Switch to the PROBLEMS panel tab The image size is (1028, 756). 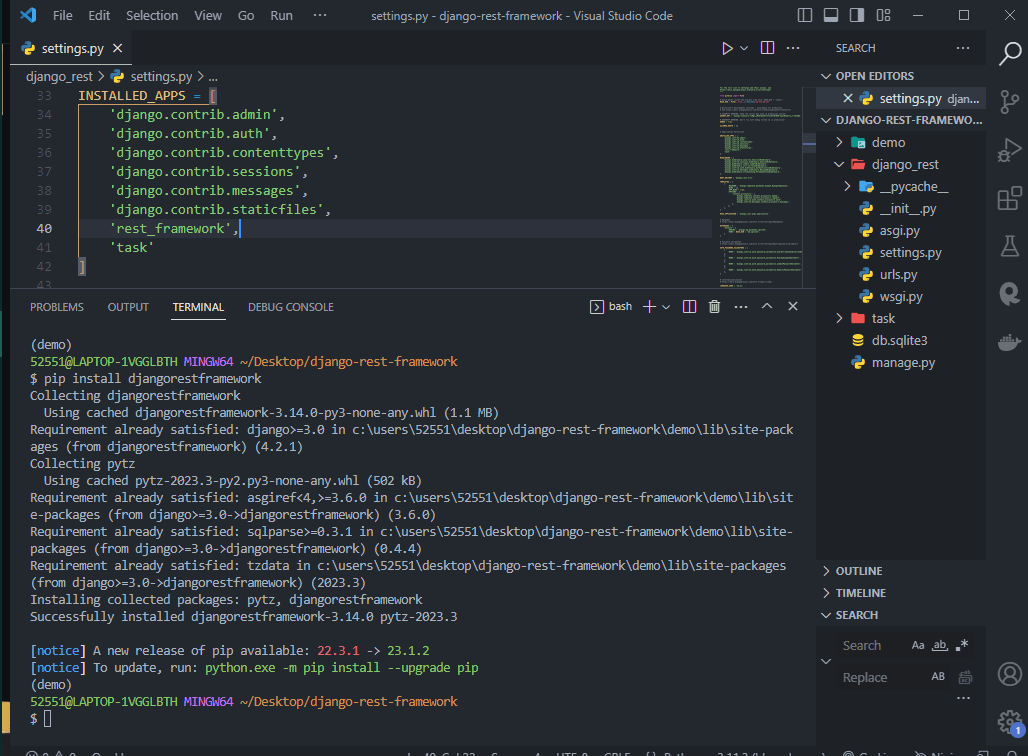pos(56,307)
